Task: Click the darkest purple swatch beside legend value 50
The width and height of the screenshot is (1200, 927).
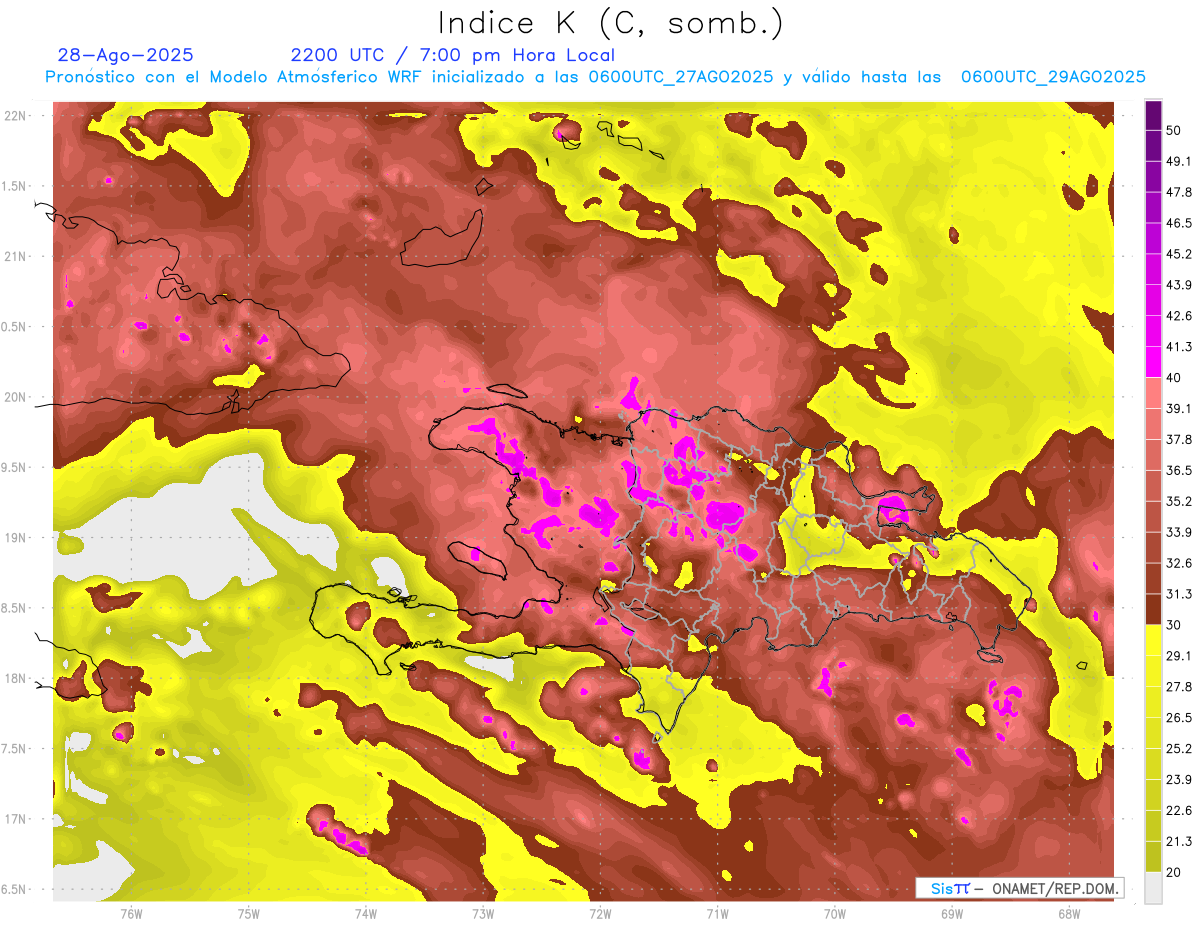Action: pyautogui.click(x=1153, y=115)
